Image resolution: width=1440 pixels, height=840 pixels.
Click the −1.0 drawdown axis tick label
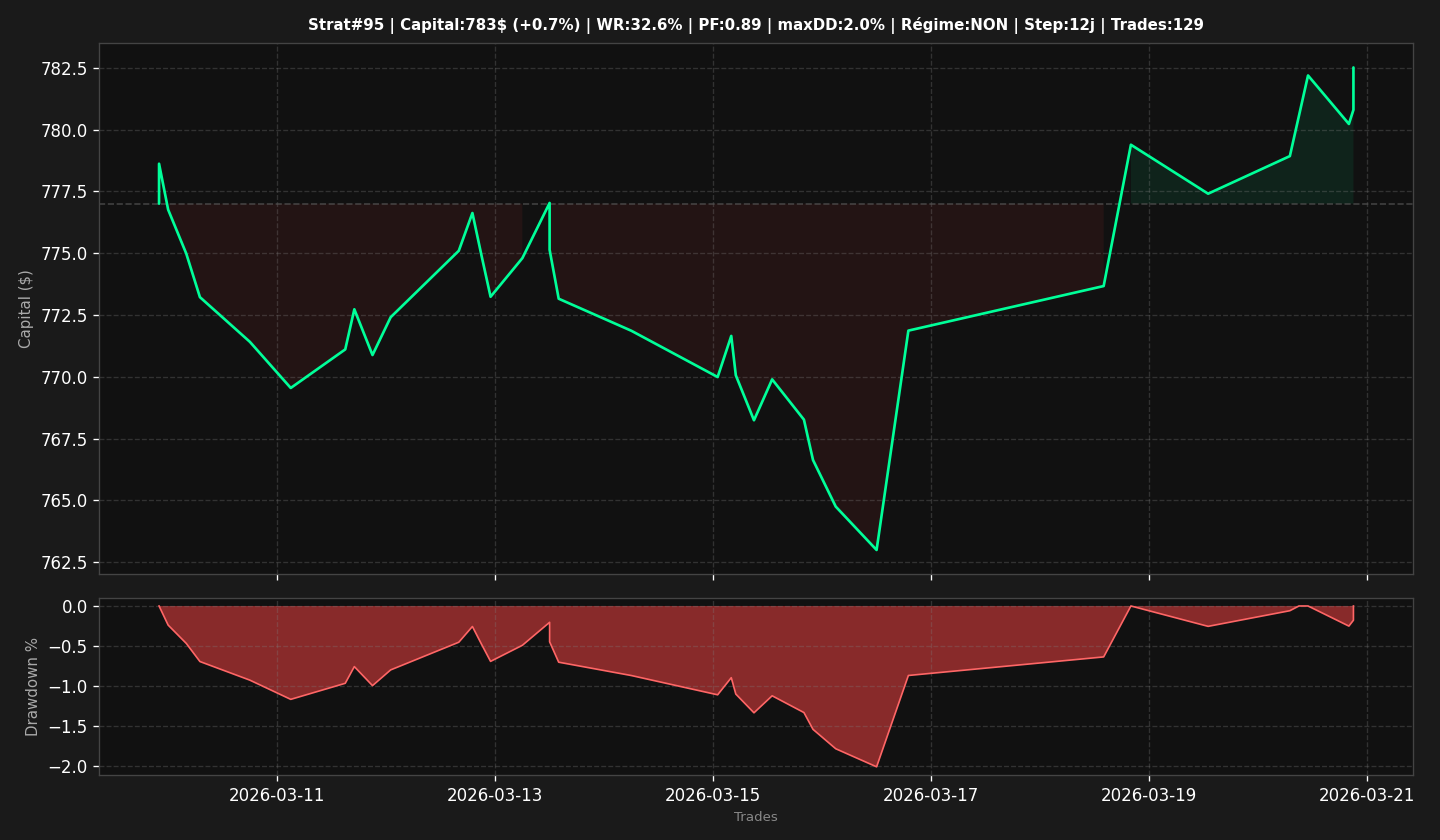(x=68, y=687)
